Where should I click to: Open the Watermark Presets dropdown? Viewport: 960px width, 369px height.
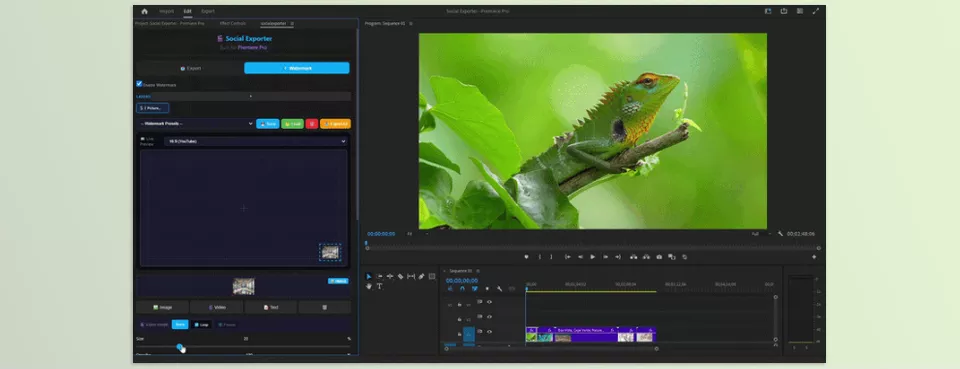point(196,124)
